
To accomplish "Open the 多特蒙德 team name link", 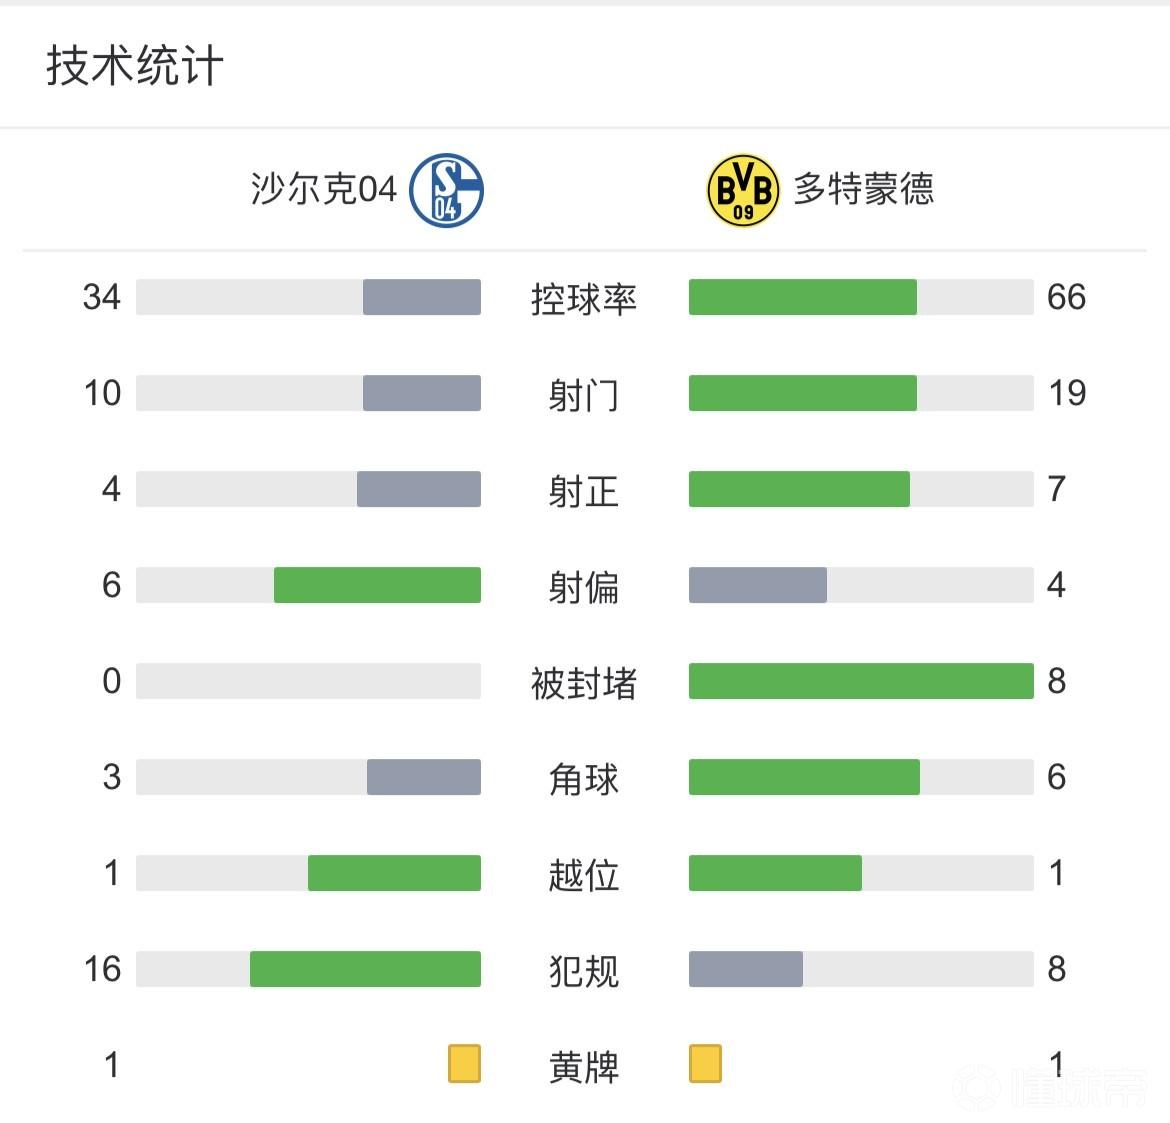I will [864, 189].
